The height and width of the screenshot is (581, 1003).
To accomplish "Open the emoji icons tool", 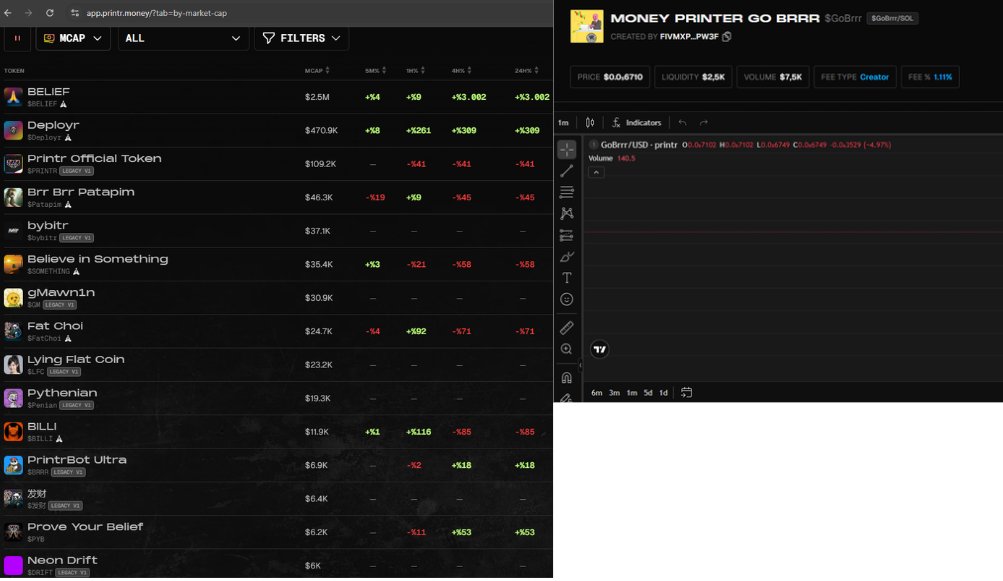I will coord(567,299).
